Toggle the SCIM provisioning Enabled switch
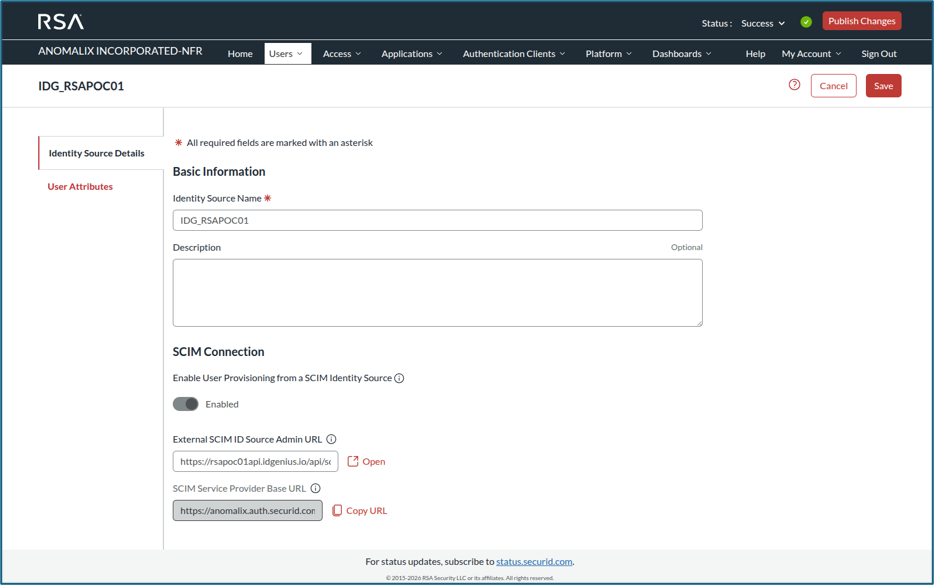Screen dimensions: 934x585 185,404
